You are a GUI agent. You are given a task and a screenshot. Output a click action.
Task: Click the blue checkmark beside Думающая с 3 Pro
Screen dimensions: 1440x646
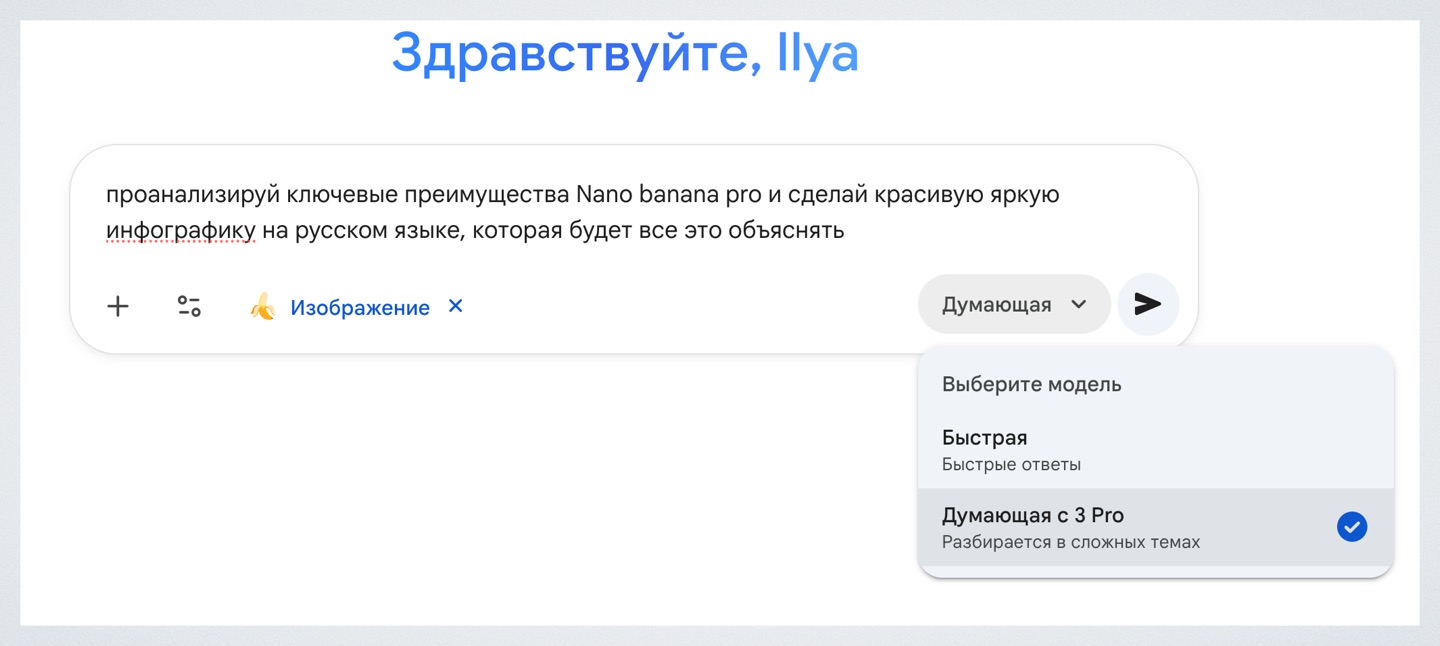1351,527
